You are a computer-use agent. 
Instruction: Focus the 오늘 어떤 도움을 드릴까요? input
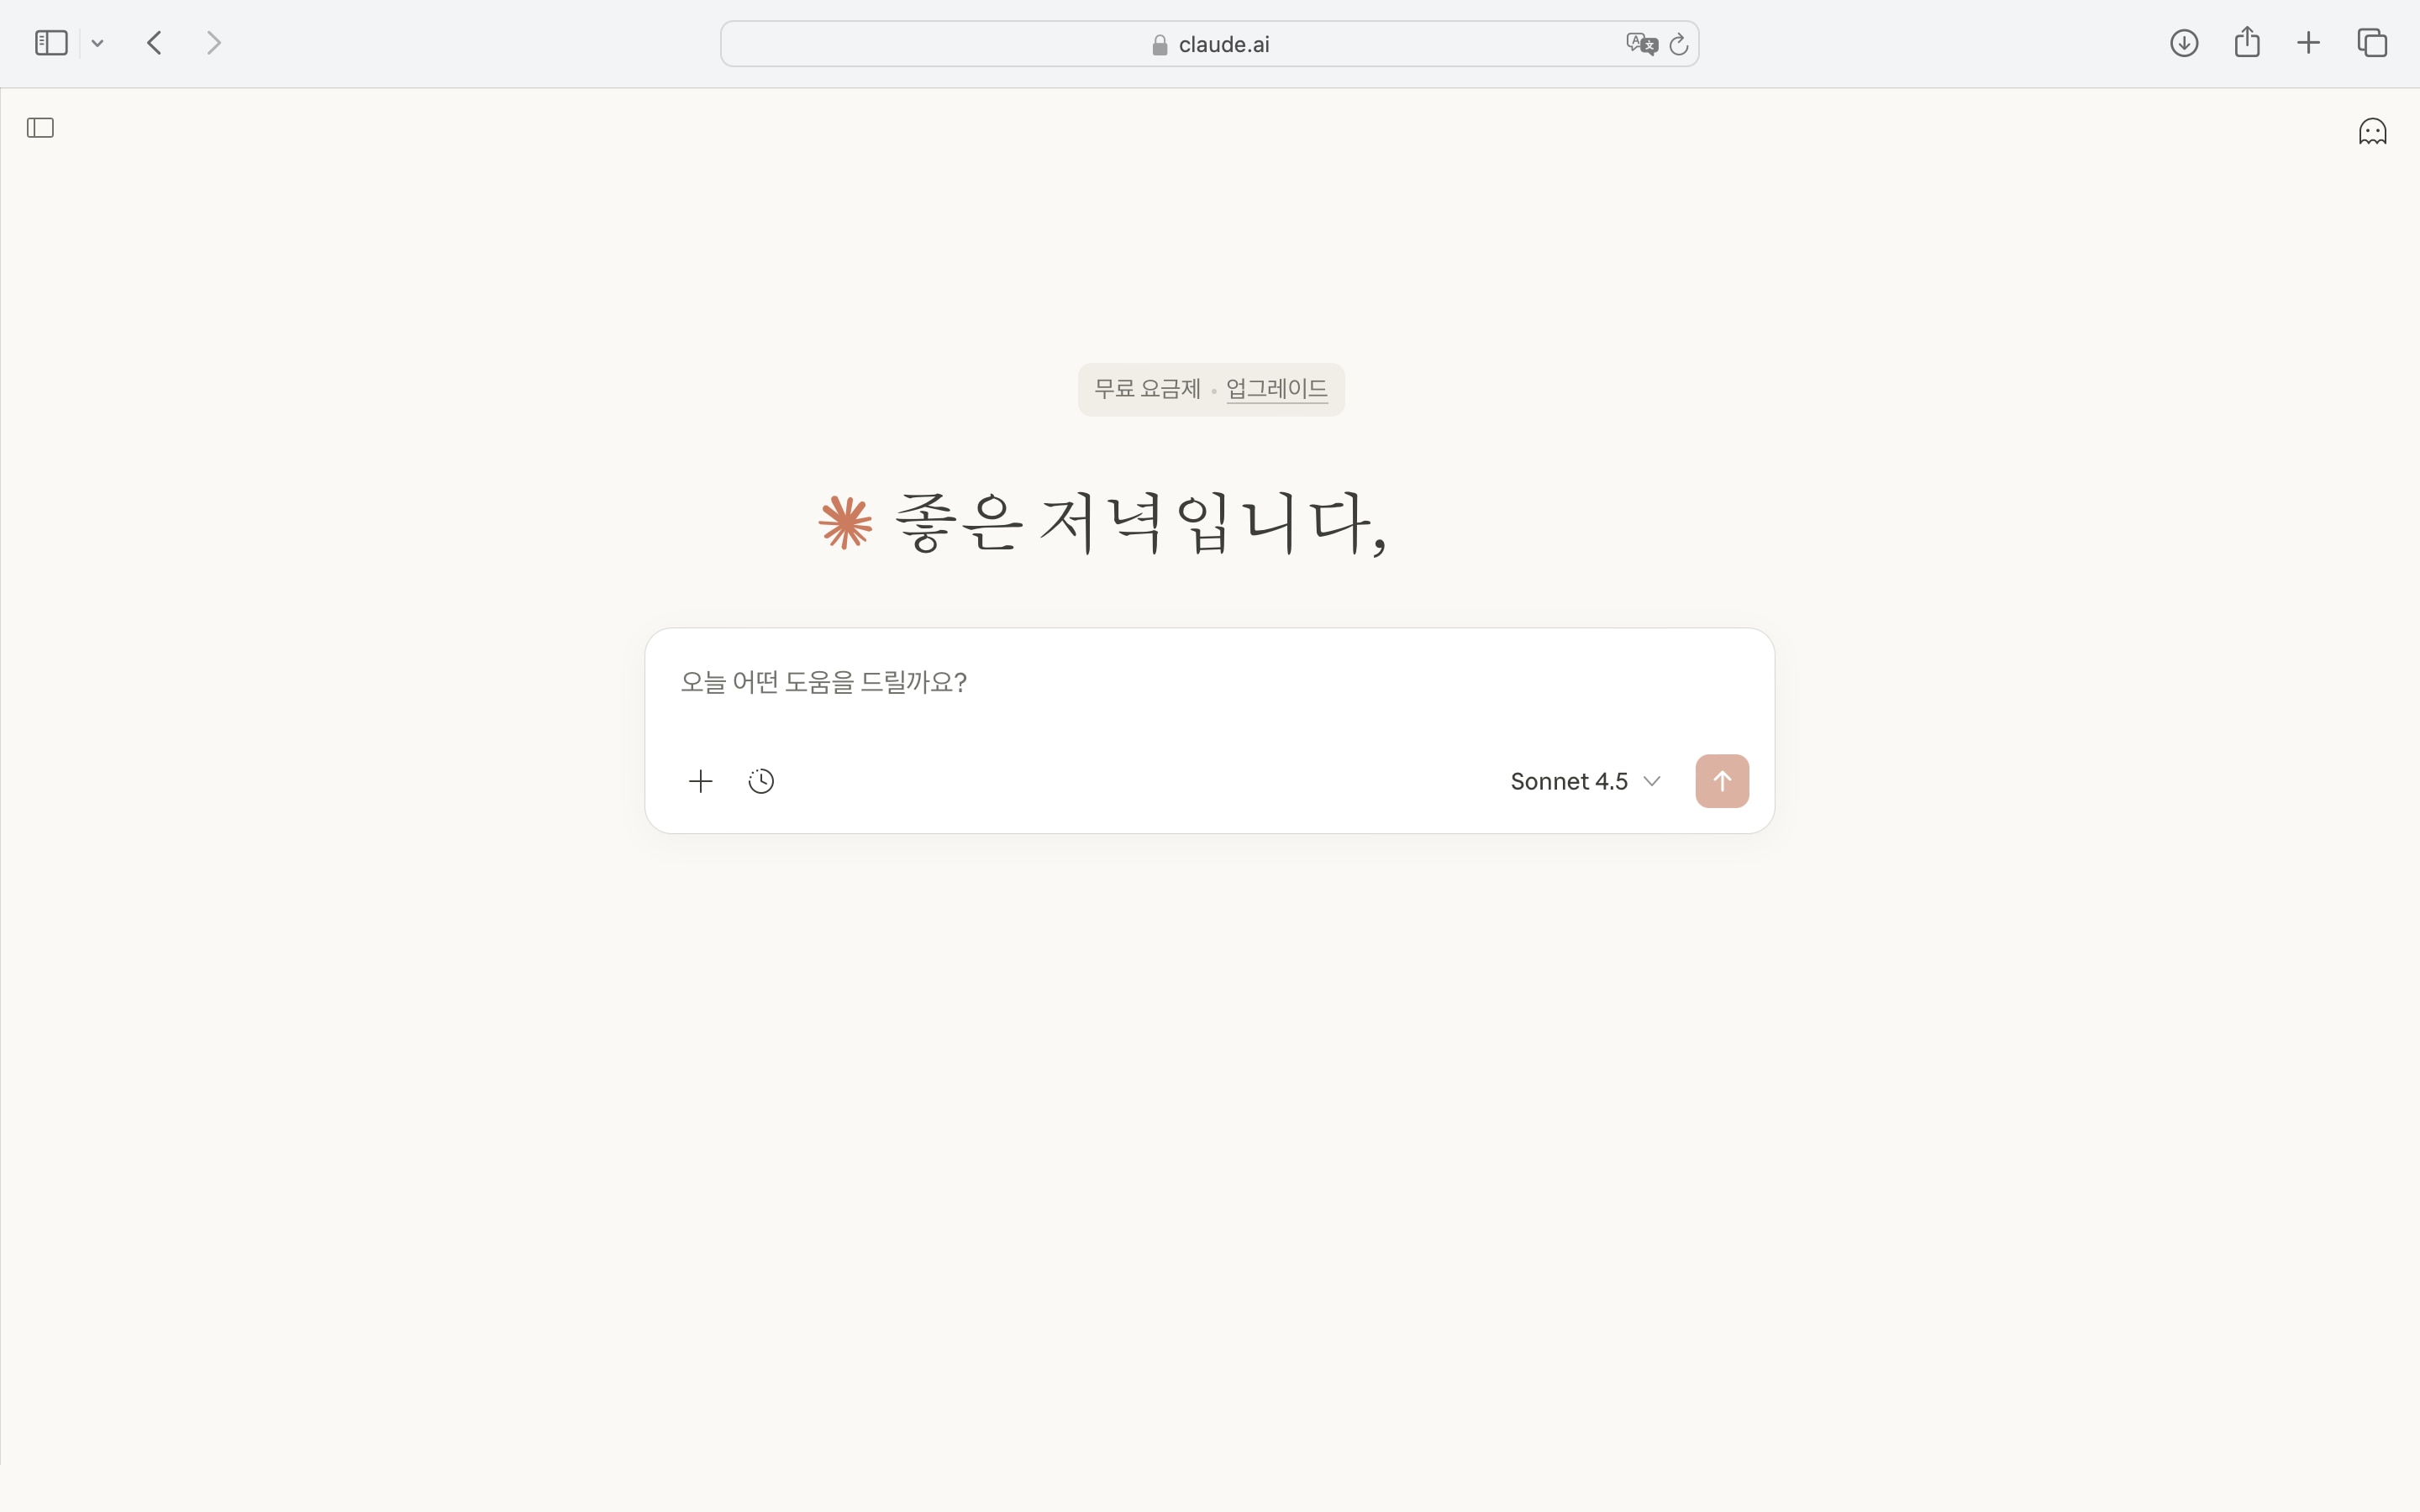[1210, 682]
